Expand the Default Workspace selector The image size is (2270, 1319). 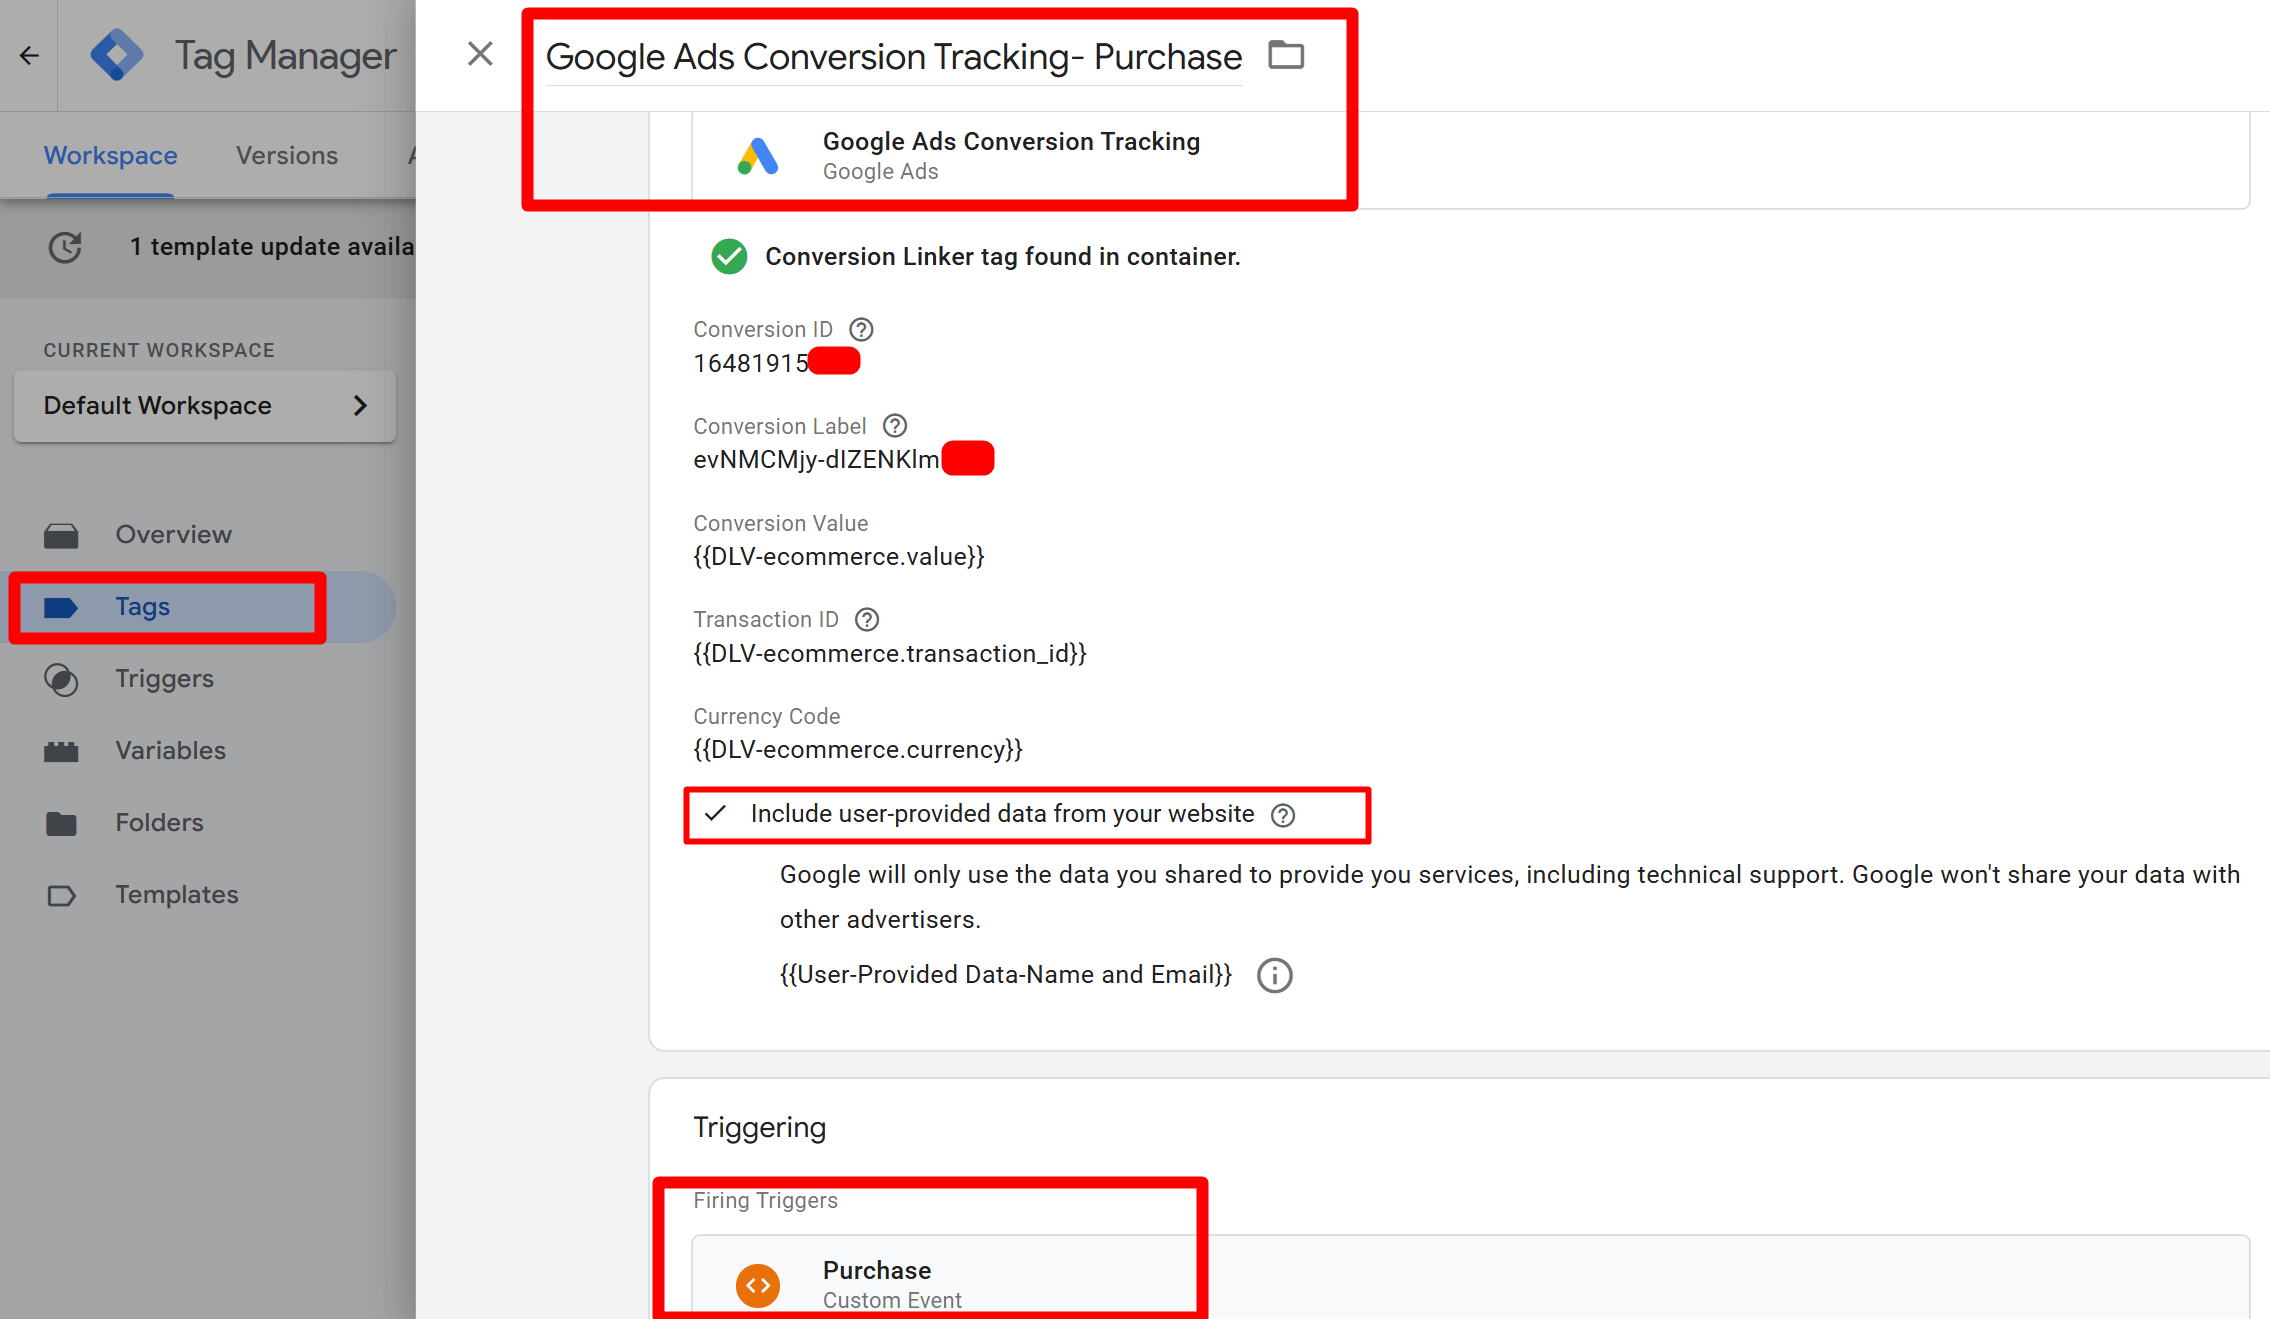point(205,406)
